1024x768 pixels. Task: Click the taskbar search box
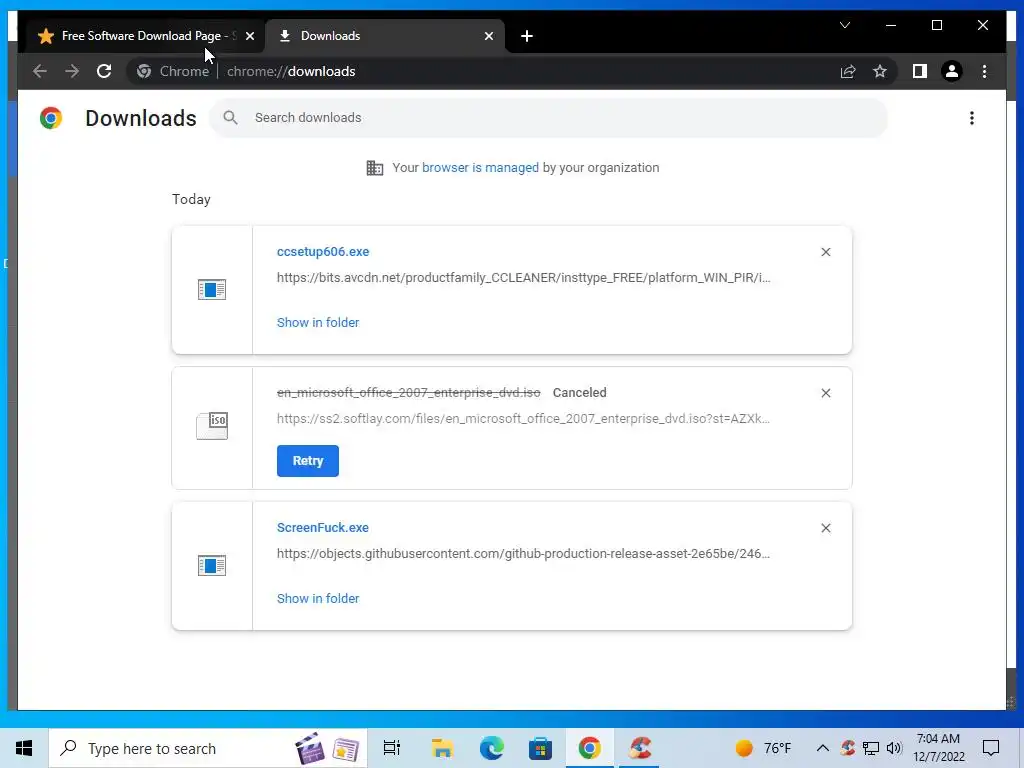[208, 748]
